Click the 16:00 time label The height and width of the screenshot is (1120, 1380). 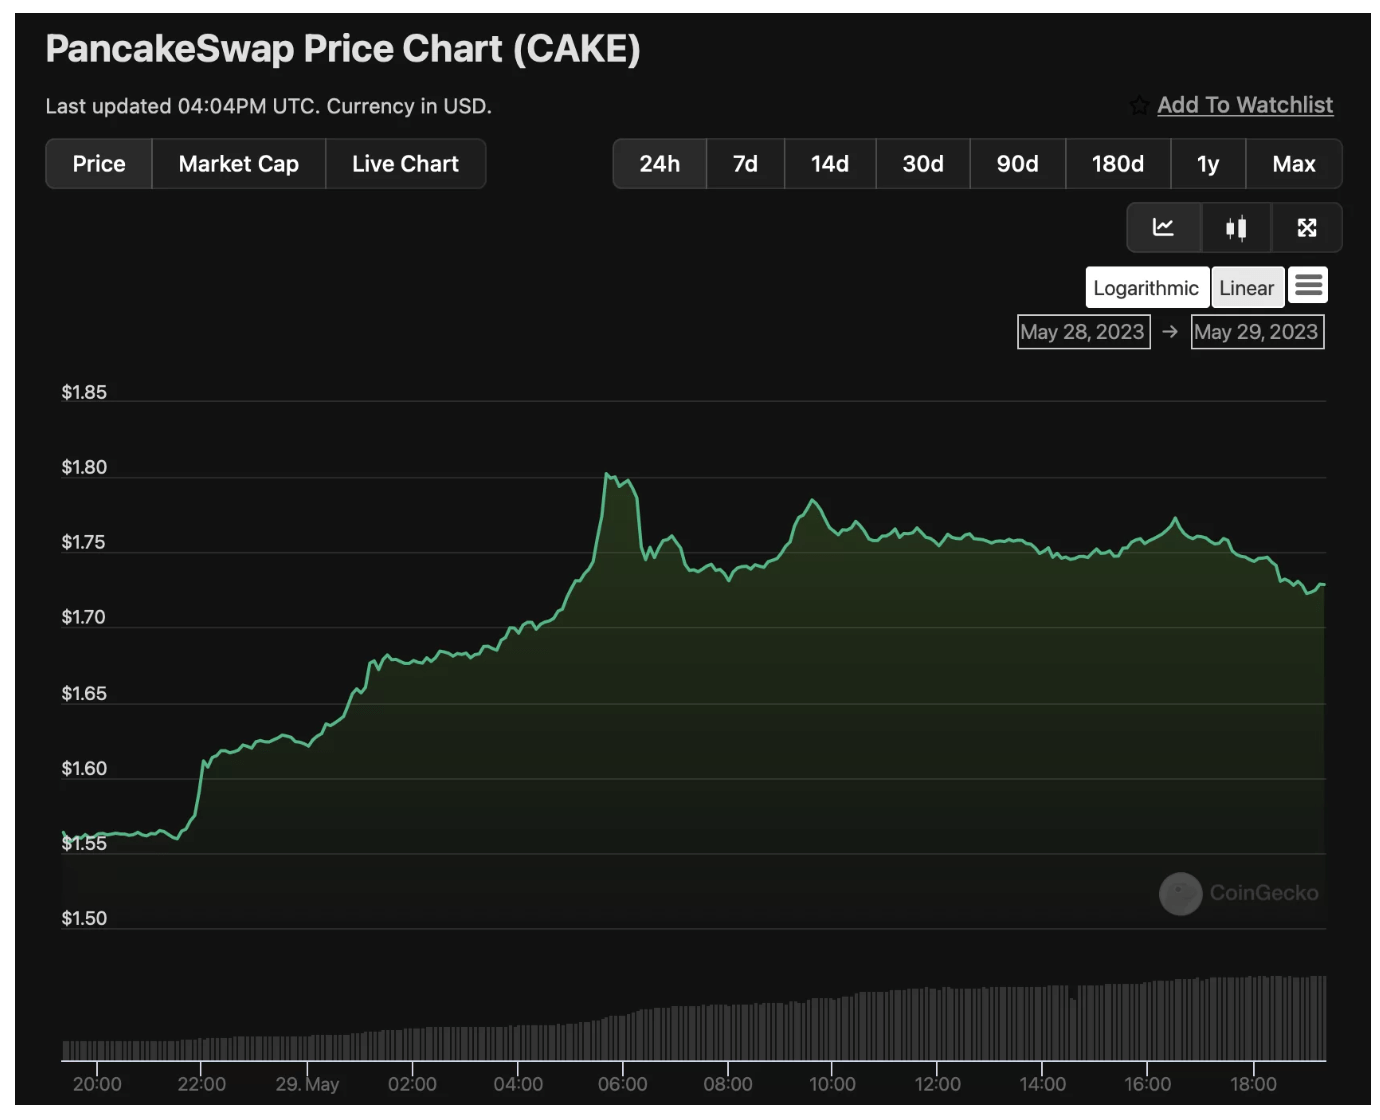click(1147, 1084)
